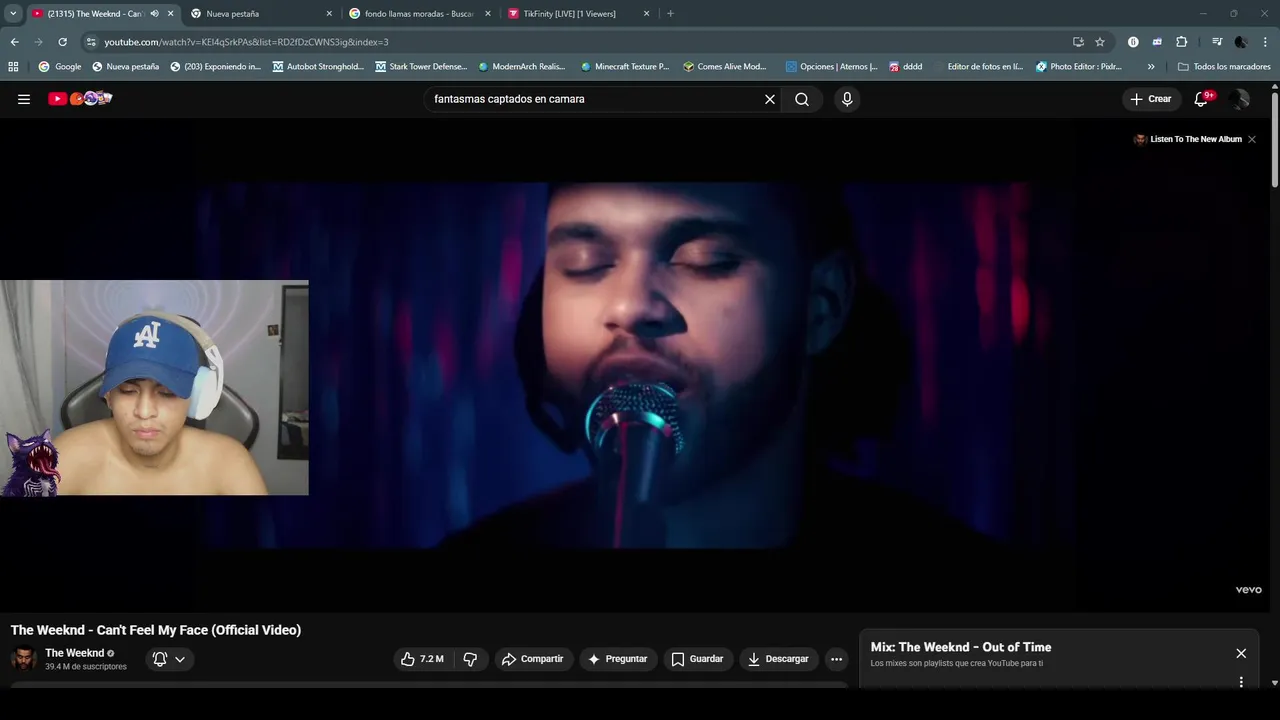Image resolution: width=1280 pixels, height=720 pixels.
Task: Select the address bar URL
Action: [x=246, y=42]
